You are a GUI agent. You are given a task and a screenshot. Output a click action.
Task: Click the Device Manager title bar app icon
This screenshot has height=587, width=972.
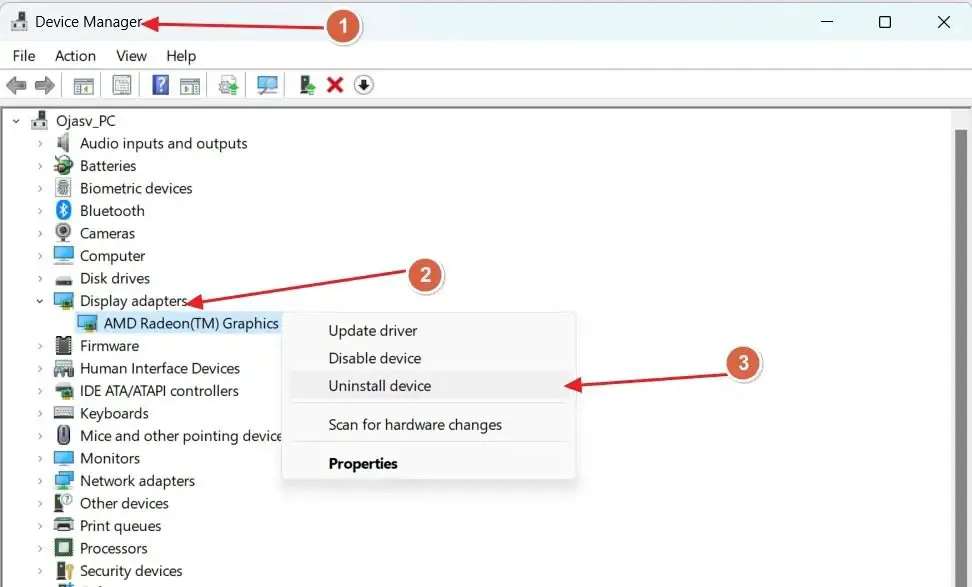tap(19, 22)
